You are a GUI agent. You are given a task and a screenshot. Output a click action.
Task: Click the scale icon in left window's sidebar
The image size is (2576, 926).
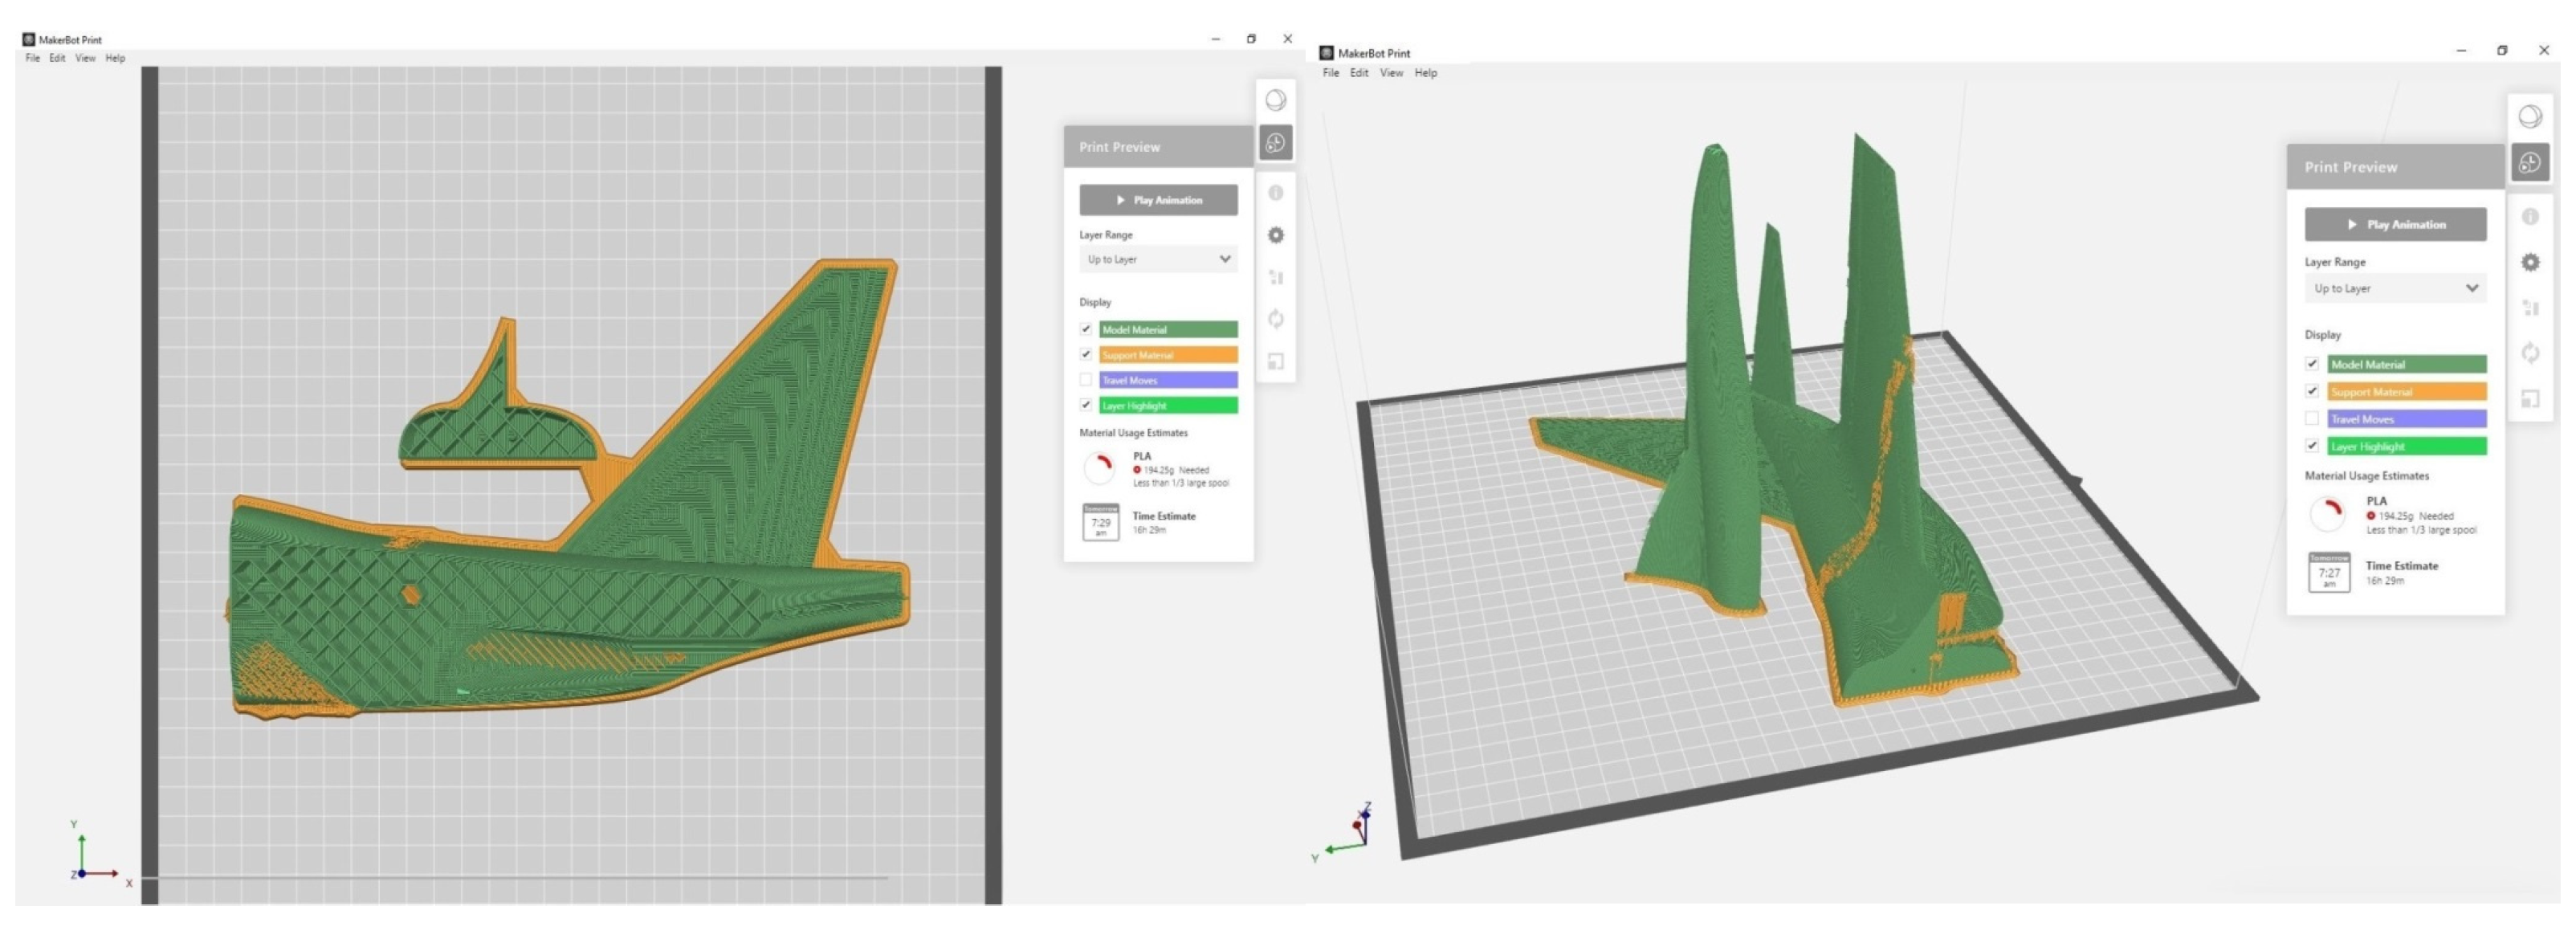(1276, 361)
